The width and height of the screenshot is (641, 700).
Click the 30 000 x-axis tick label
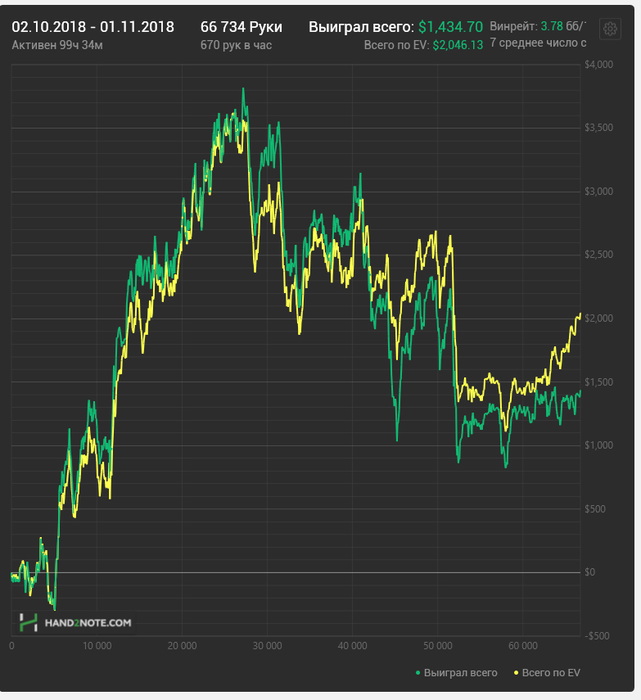coord(267,646)
